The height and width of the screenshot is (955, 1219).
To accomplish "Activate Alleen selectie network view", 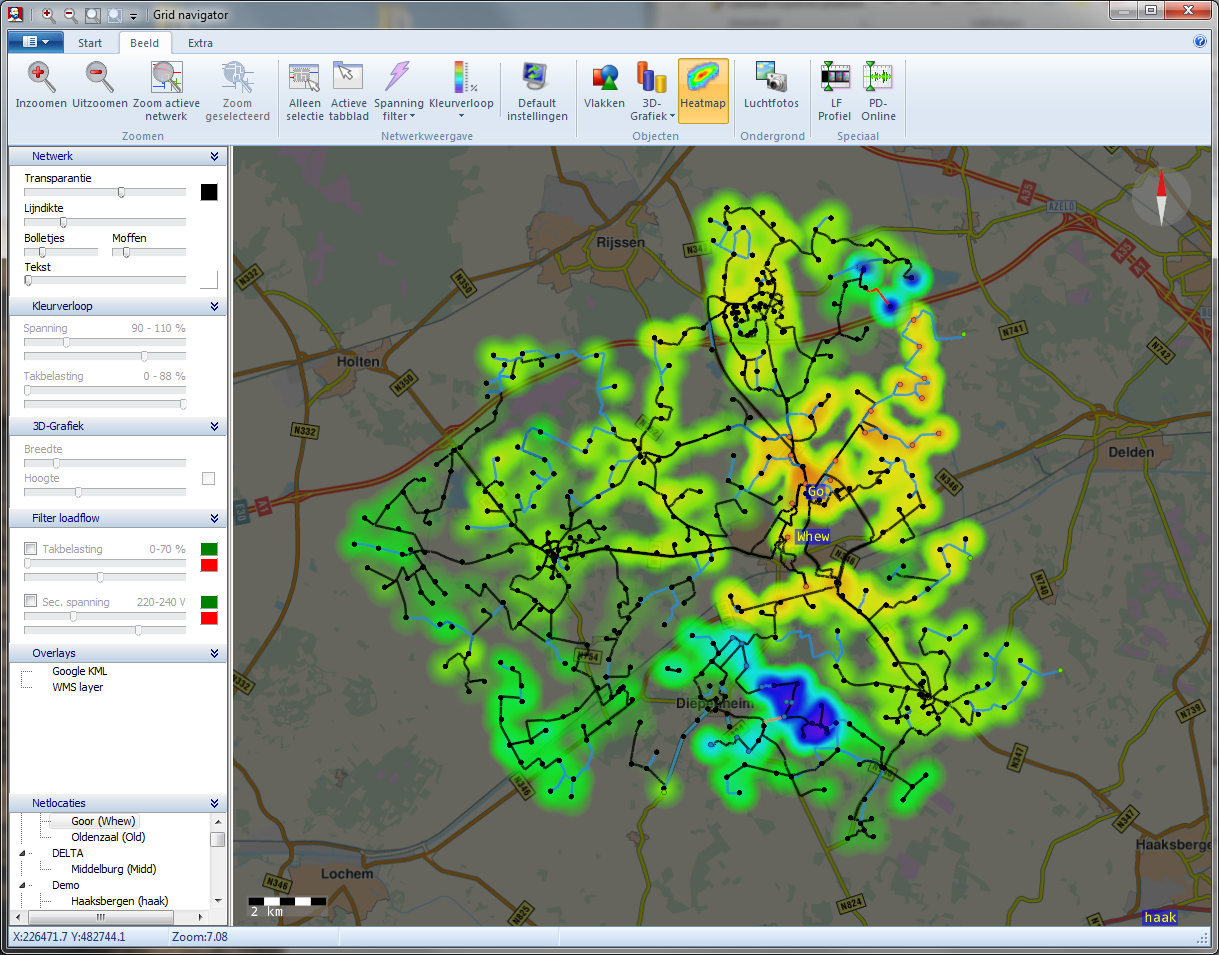I will (x=304, y=78).
